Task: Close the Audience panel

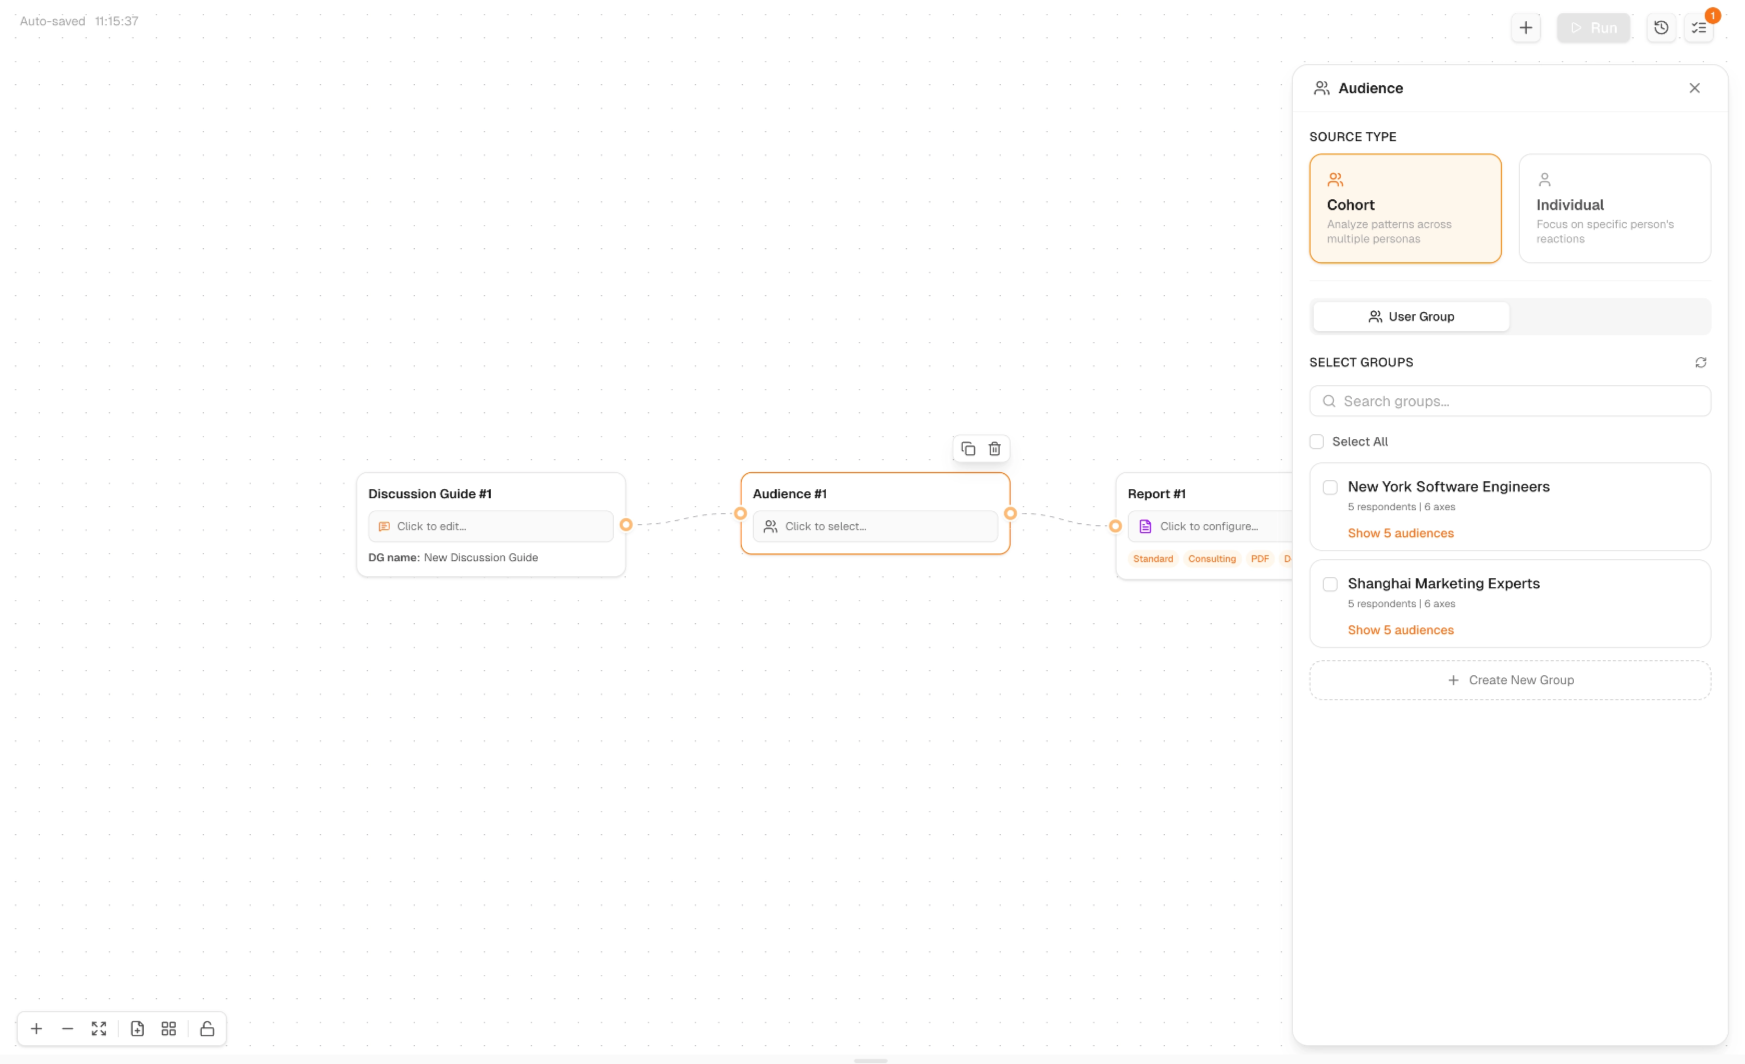Action: coord(1694,88)
